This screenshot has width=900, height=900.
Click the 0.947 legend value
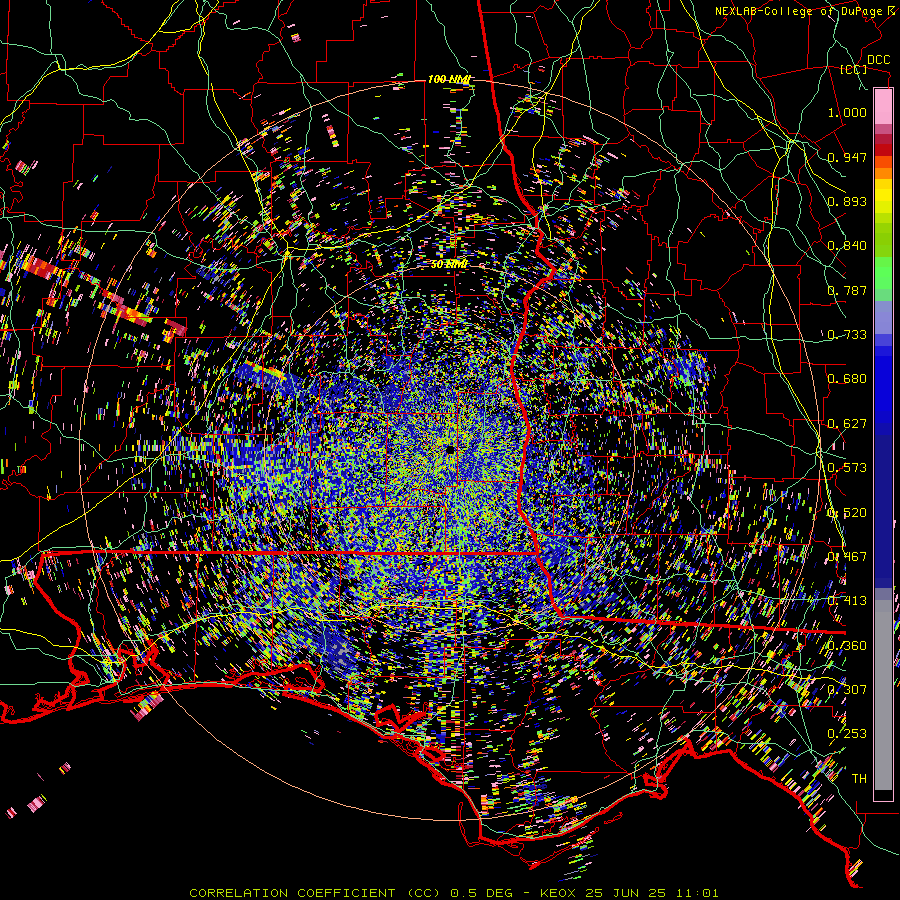[847, 157]
